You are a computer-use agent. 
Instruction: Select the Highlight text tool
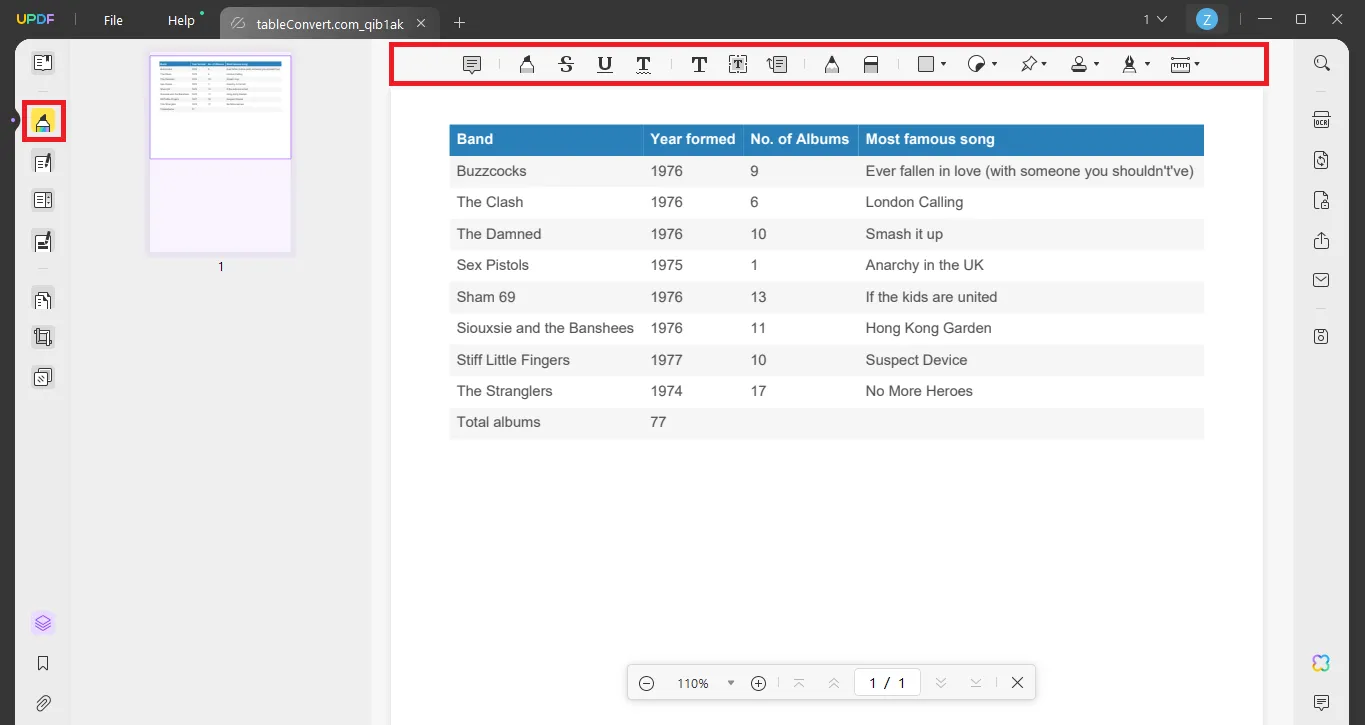tap(527, 64)
